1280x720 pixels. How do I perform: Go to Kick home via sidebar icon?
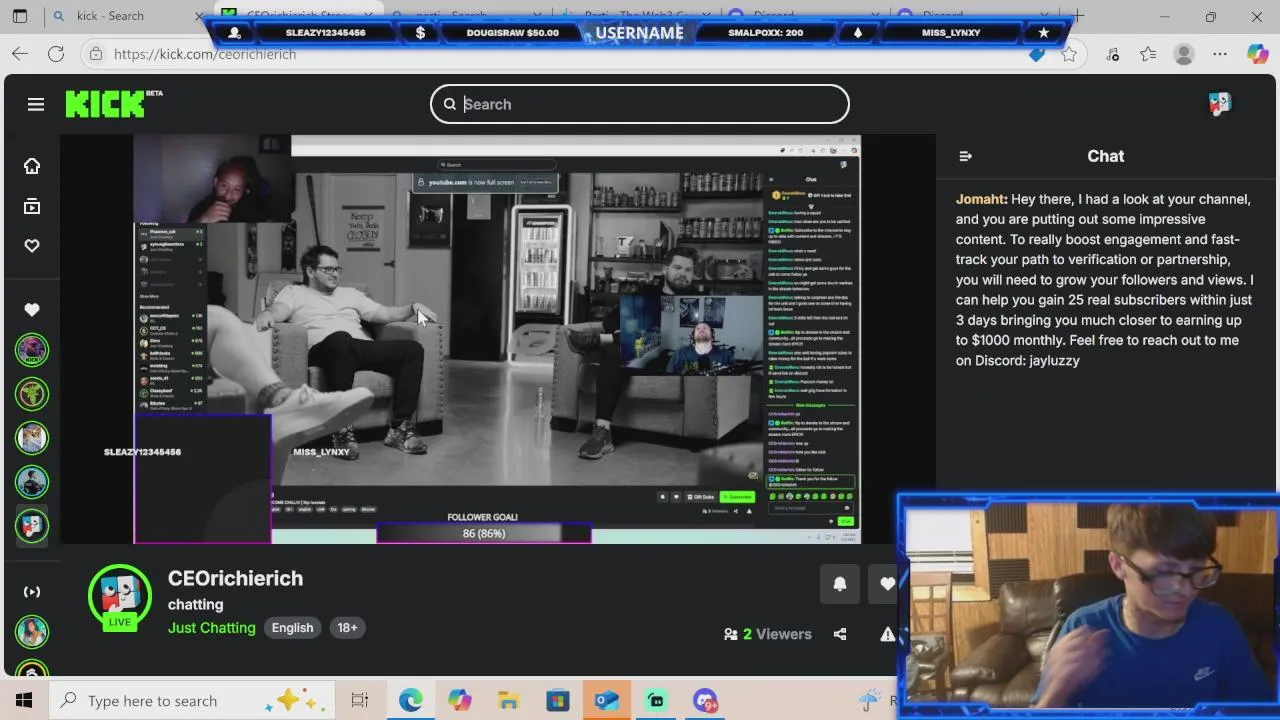click(32, 166)
